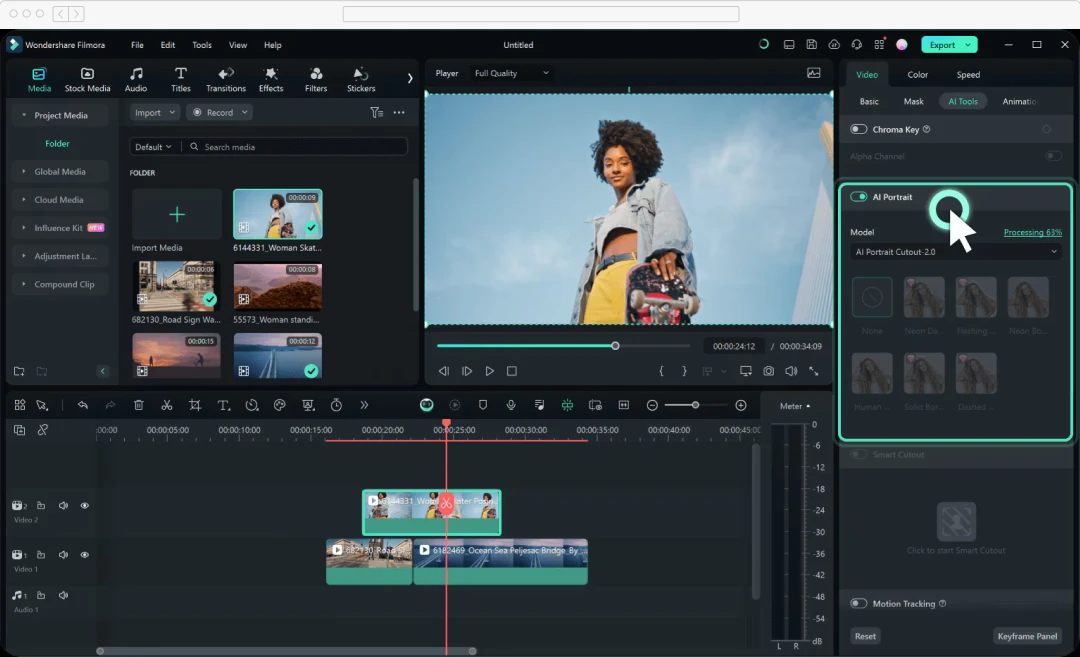The height and width of the screenshot is (657, 1080).
Task: Hide the Video 2 track with eye icon
Action: pyautogui.click(x=84, y=506)
